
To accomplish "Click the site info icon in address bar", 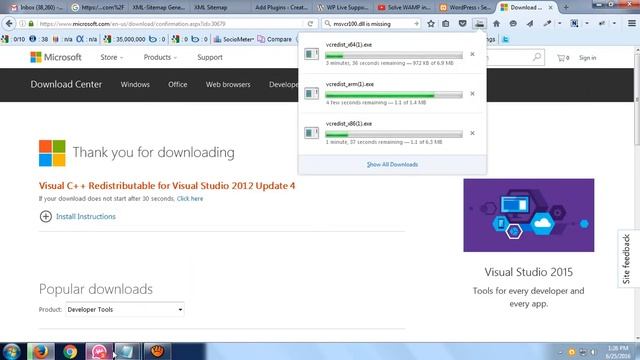I will point(22,24).
